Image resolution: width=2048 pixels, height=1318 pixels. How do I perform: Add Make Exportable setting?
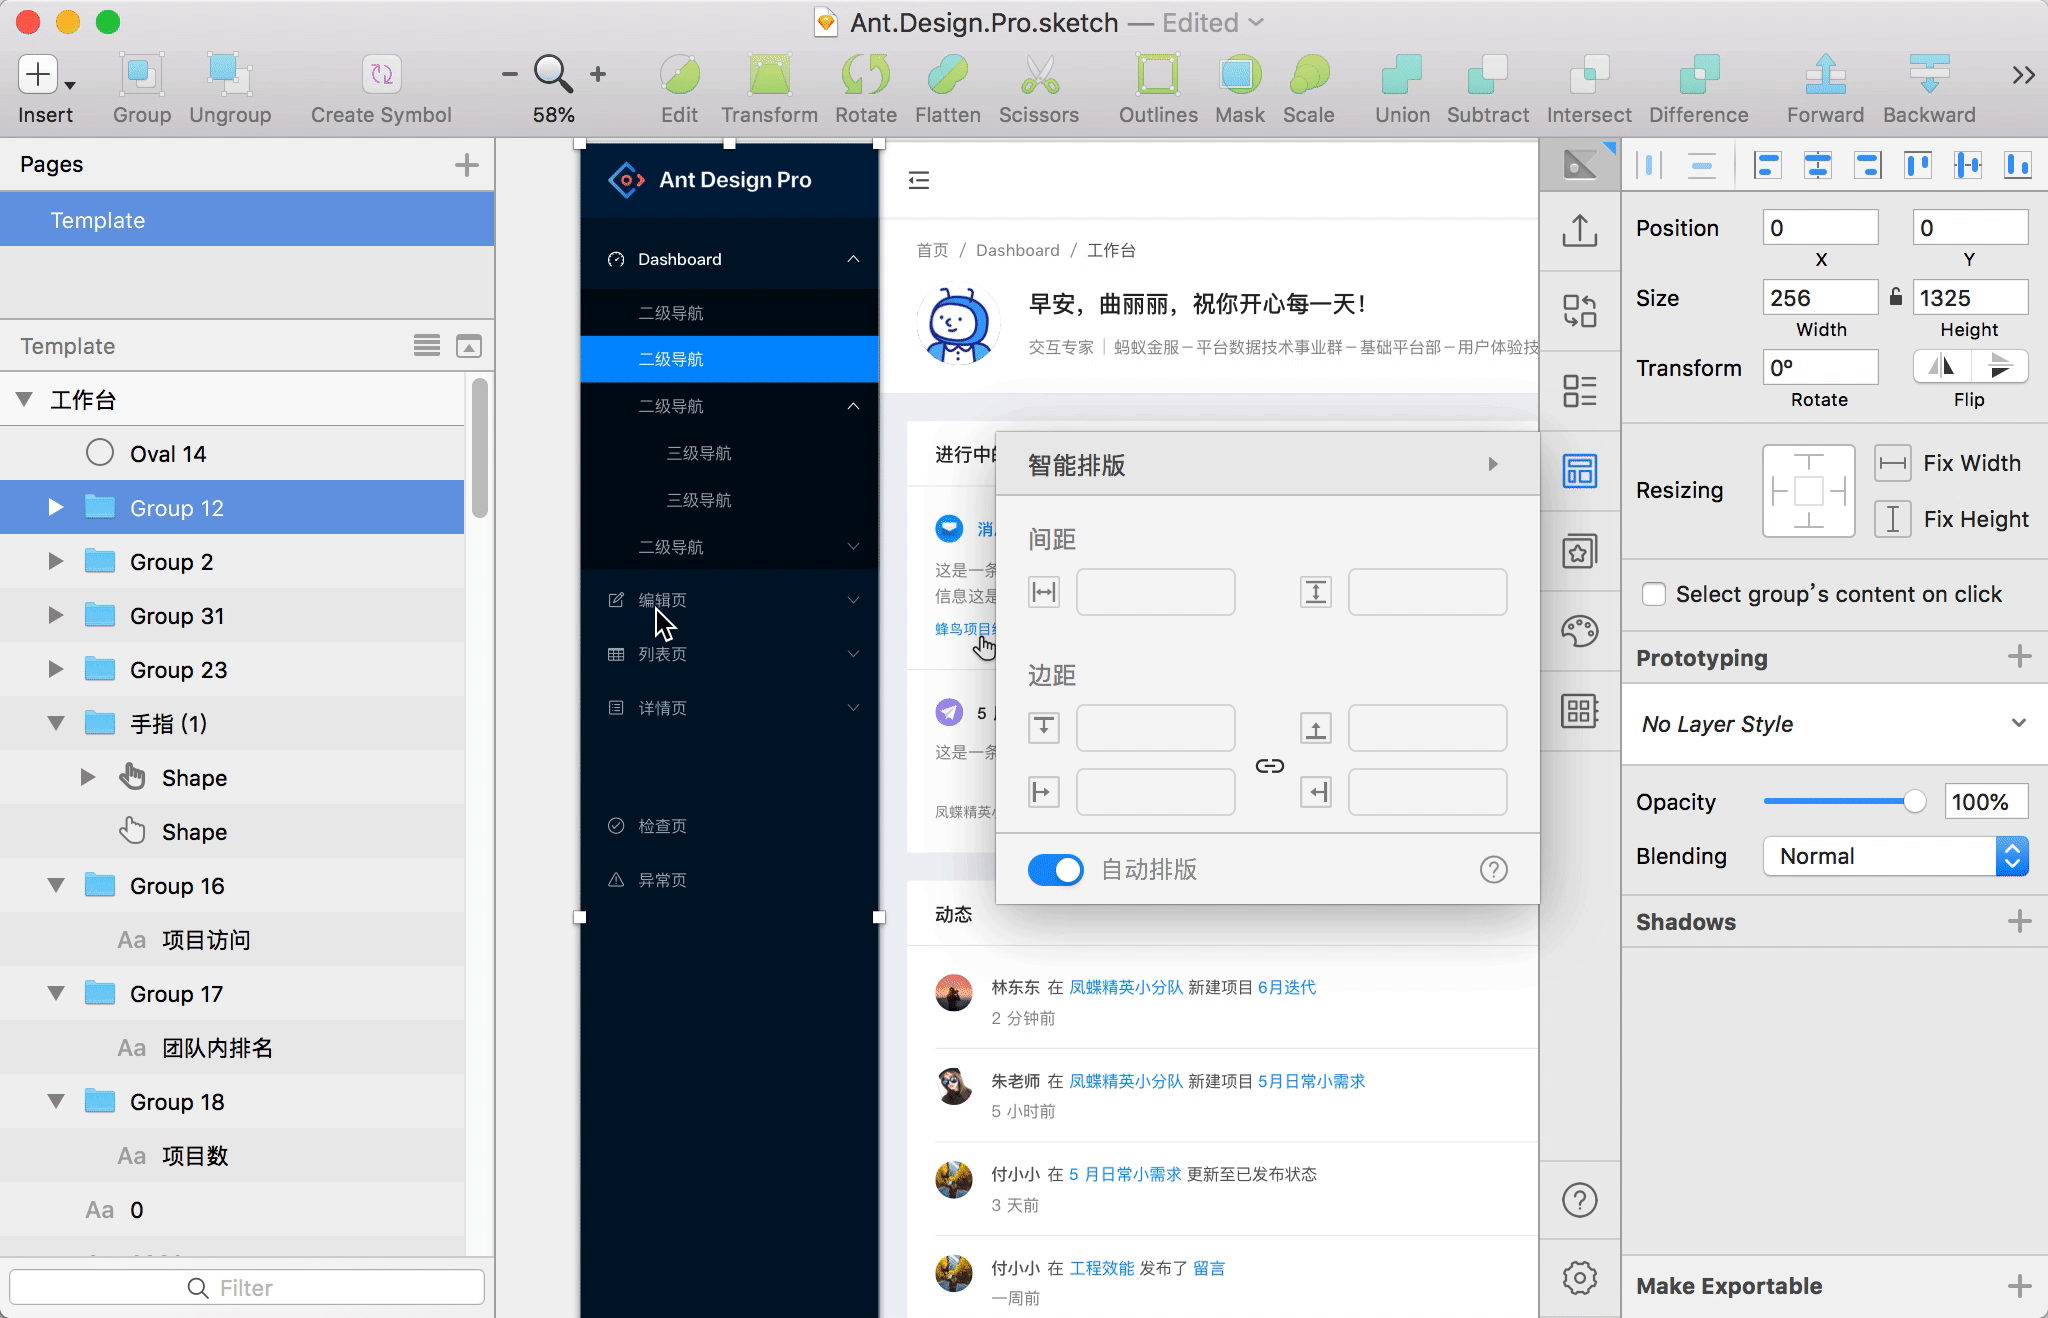point(2020,1285)
